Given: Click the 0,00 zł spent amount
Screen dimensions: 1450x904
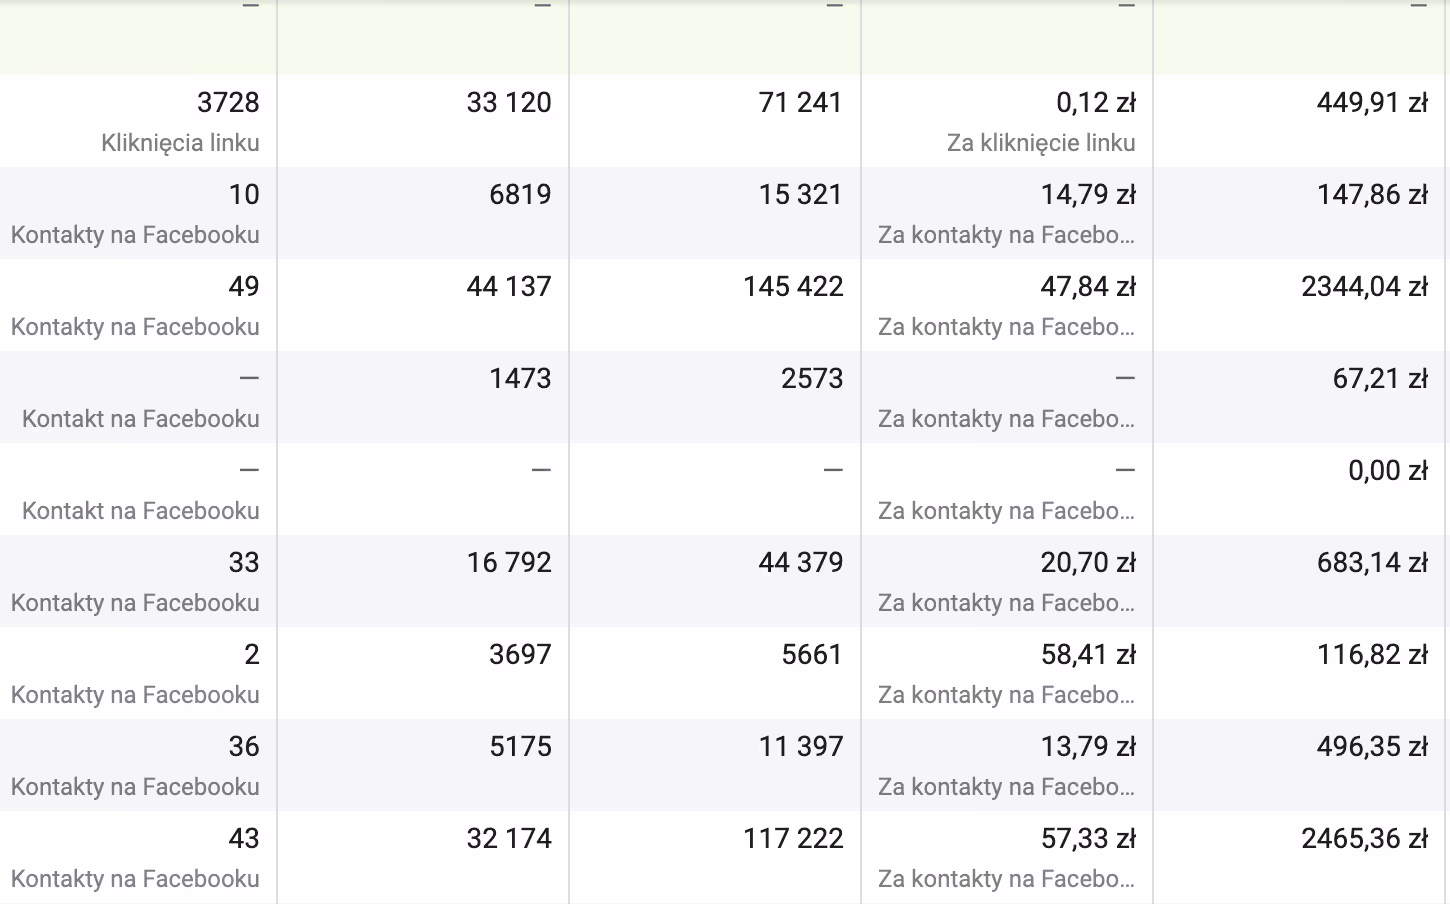Looking at the screenshot, I should tap(1388, 470).
